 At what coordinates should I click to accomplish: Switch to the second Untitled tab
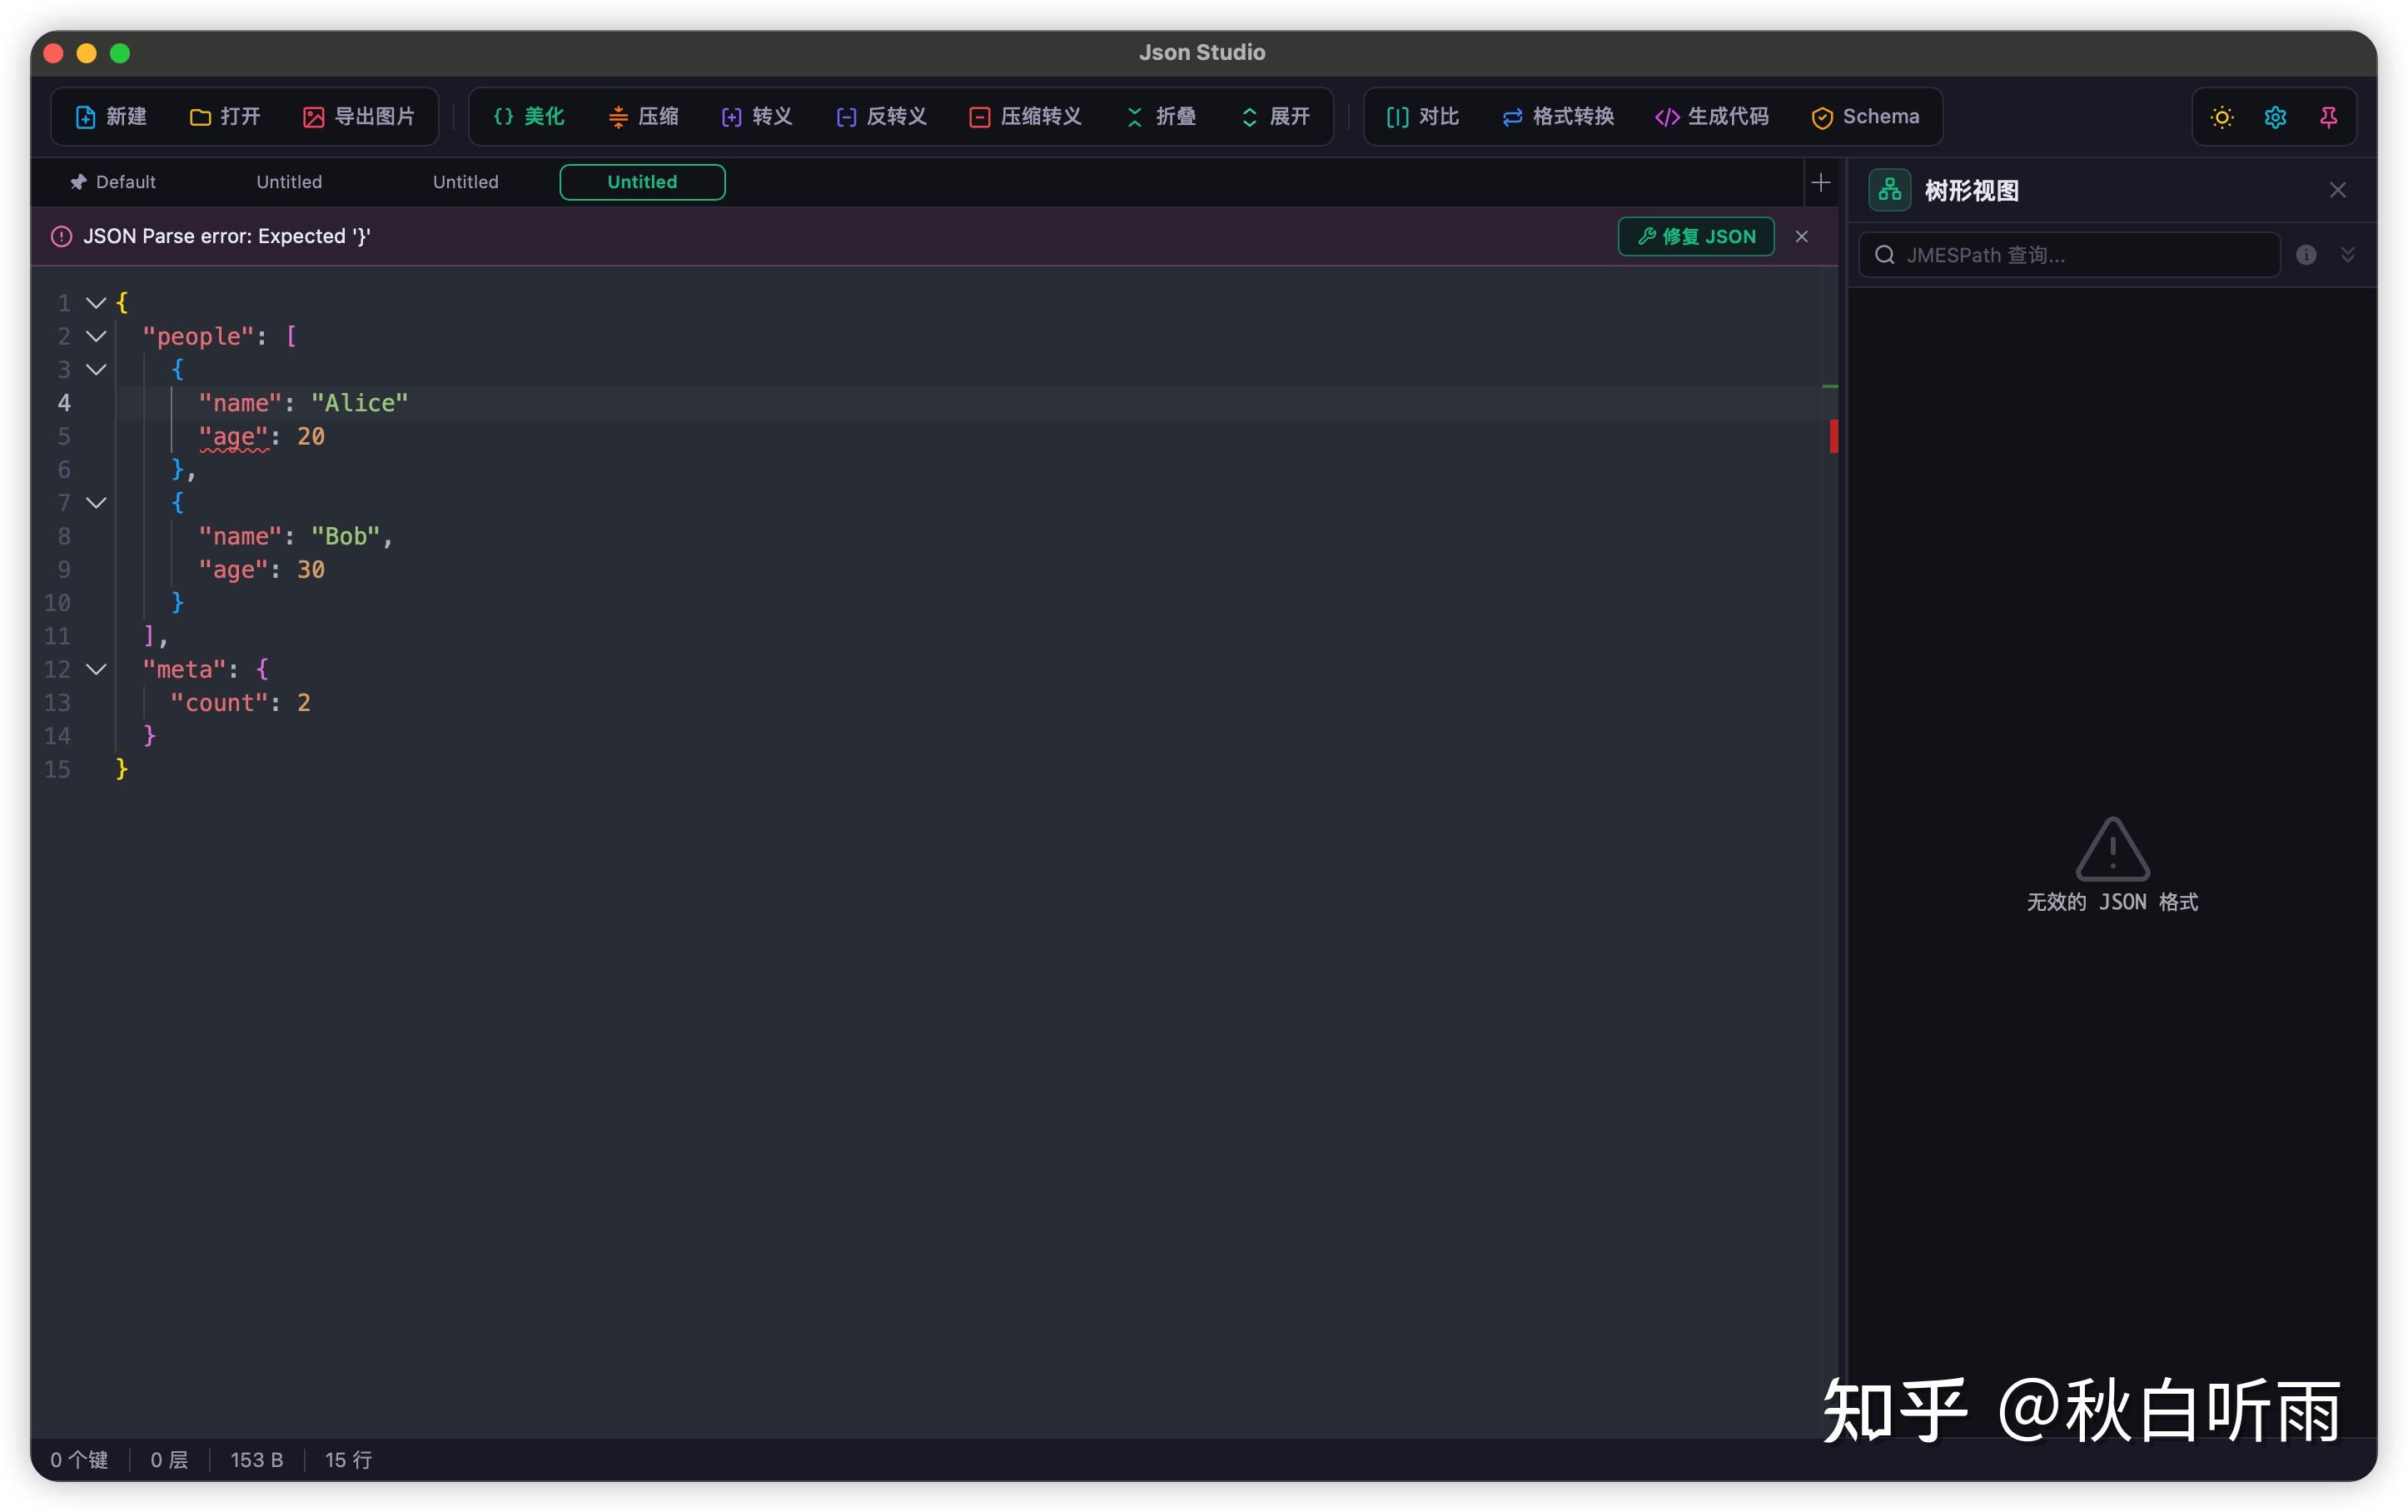[465, 182]
